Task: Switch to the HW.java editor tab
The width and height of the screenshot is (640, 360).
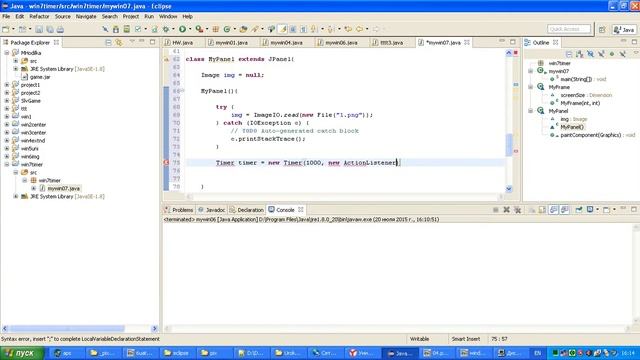Action: click(182, 42)
